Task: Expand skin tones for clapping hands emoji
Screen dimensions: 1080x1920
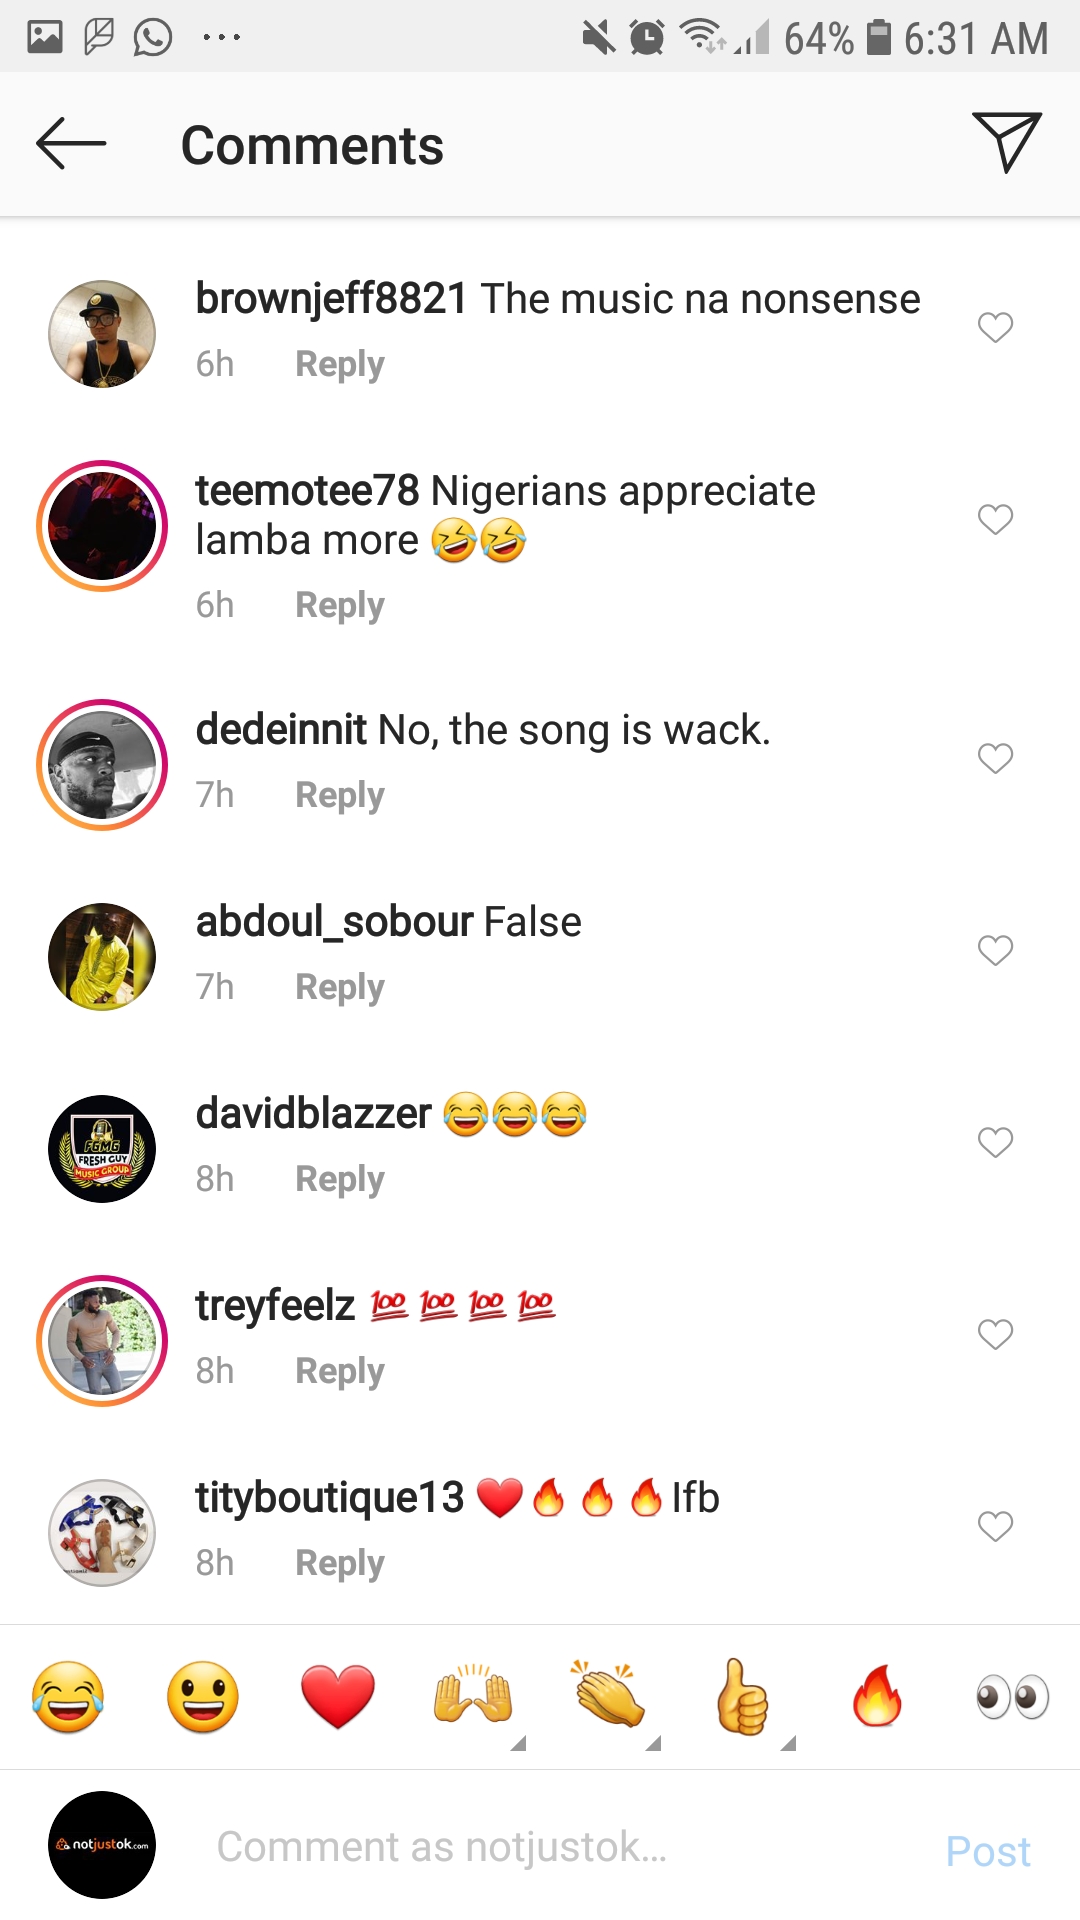Action: pyautogui.click(x=653, y=1743)
